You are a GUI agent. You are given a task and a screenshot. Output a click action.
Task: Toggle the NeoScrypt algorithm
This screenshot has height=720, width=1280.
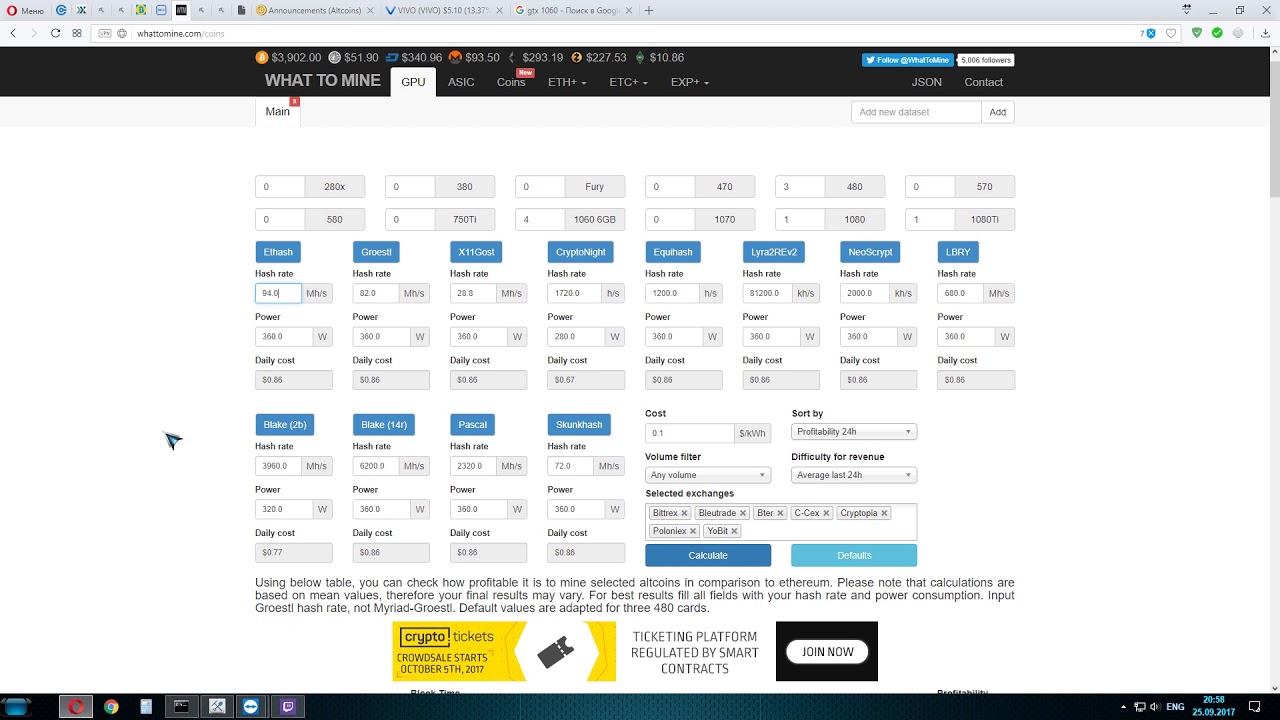point(870,252)
